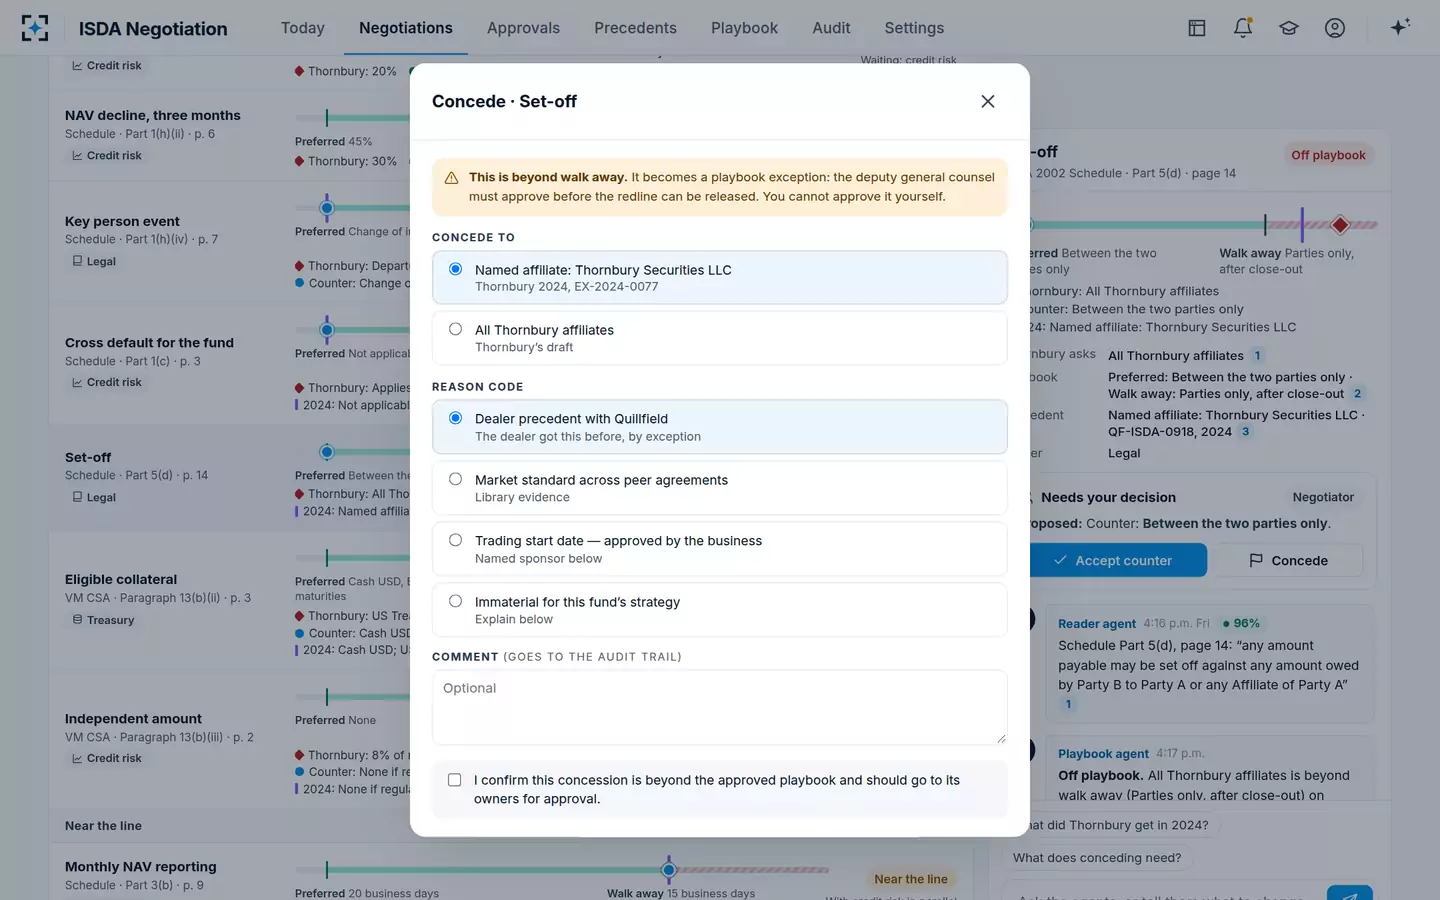The width and height of the screenshot is (1440, 900).
Task: Open the Playbook tab
Action: (744, 28)
